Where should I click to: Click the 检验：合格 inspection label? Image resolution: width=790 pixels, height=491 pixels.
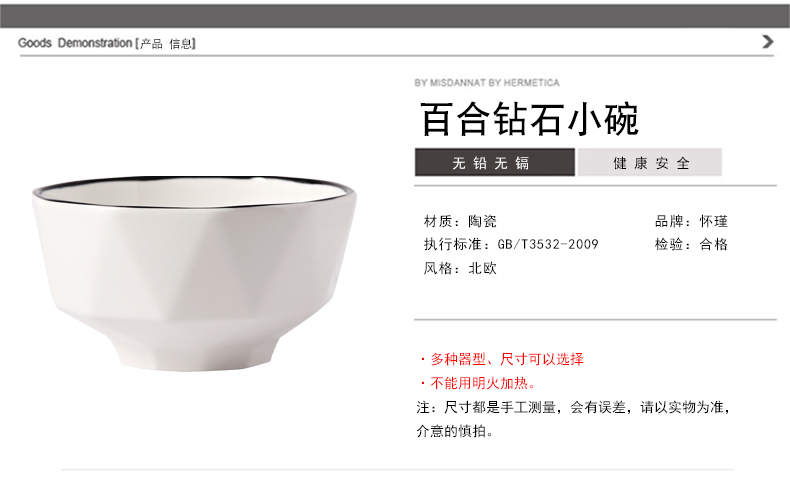coord(691,244)
